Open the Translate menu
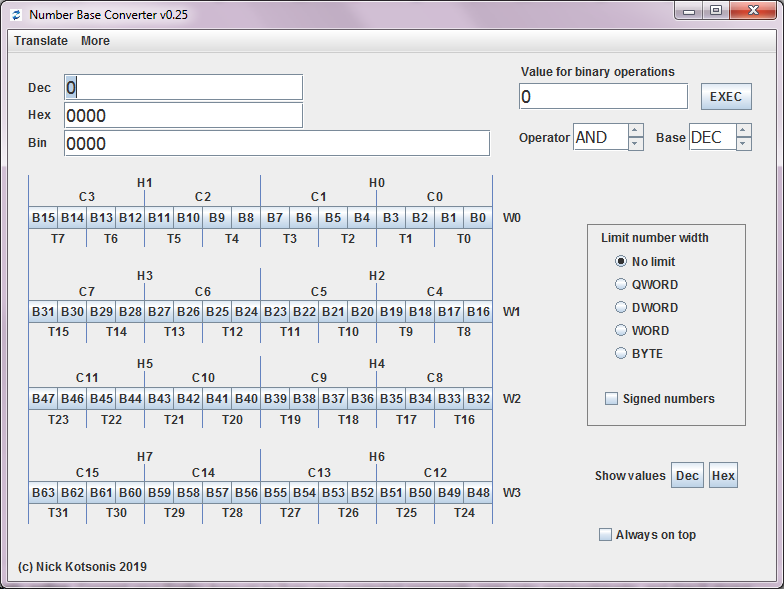This screenshot has width=784, height=589. click(x=41, y=41)
